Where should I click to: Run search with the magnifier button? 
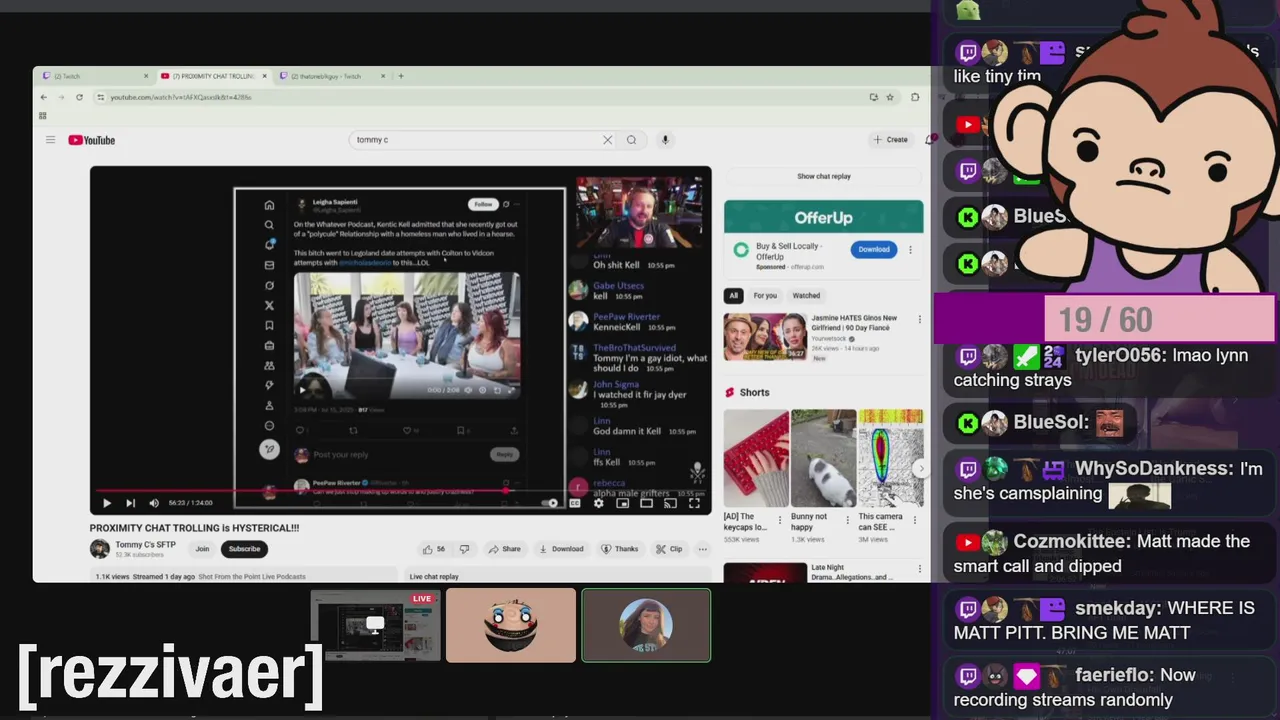coord(632,140)
